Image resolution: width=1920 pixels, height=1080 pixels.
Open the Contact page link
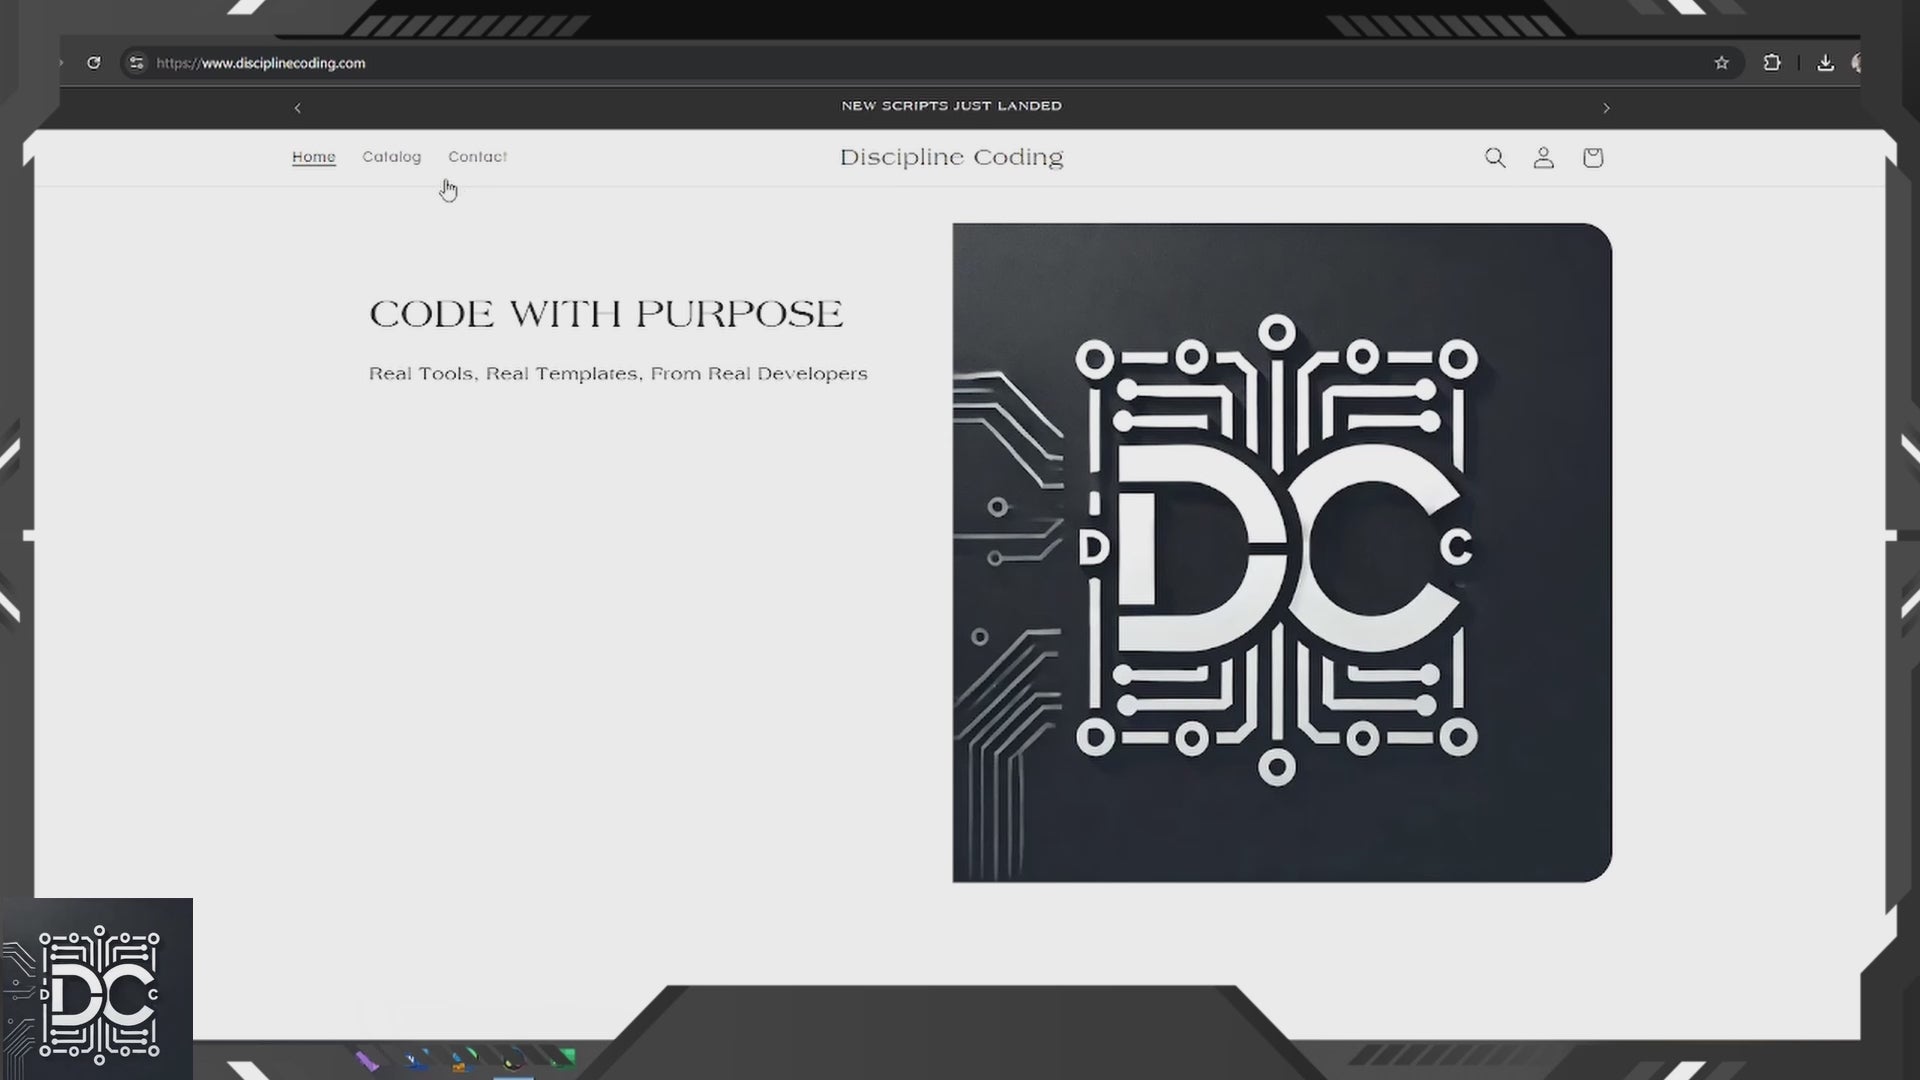point(477,157)
